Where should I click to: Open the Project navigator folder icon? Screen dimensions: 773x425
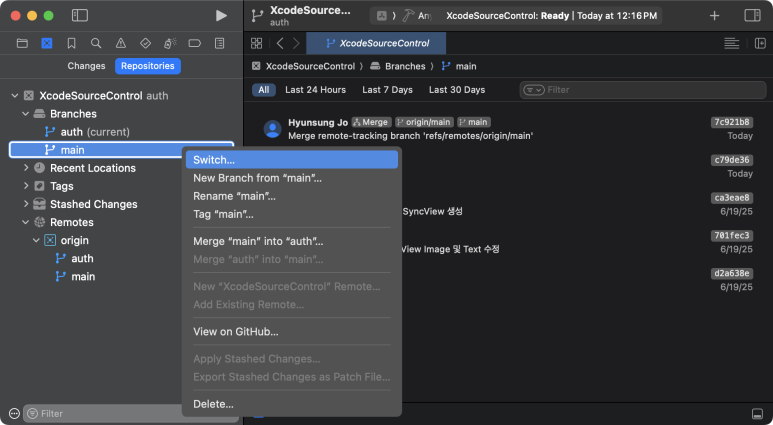coord(22,43)
